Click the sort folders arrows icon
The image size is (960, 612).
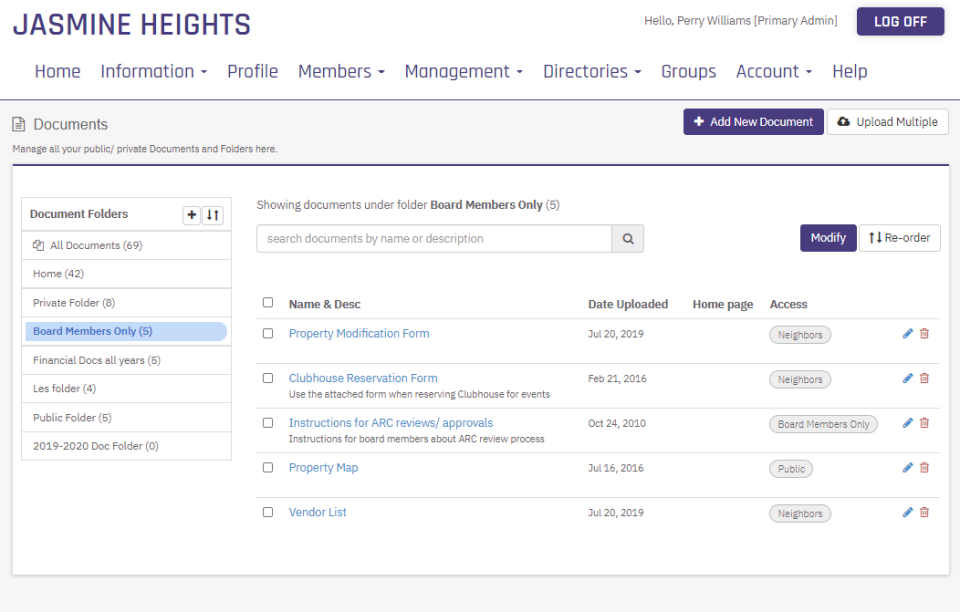point(213,215)
